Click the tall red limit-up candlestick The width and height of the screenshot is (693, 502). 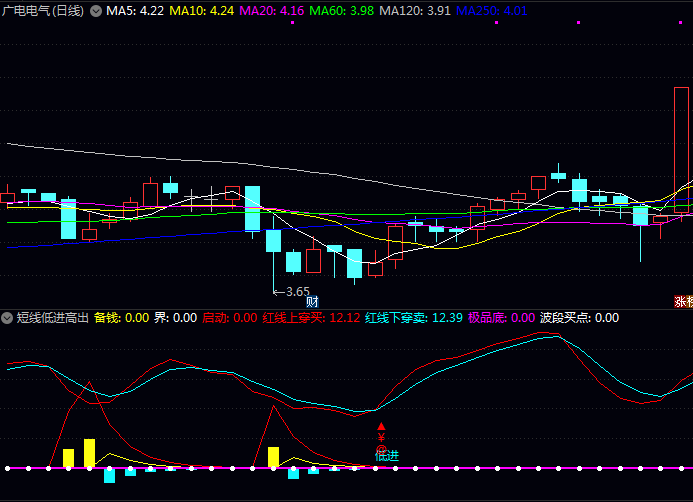(x=681, y=150)
